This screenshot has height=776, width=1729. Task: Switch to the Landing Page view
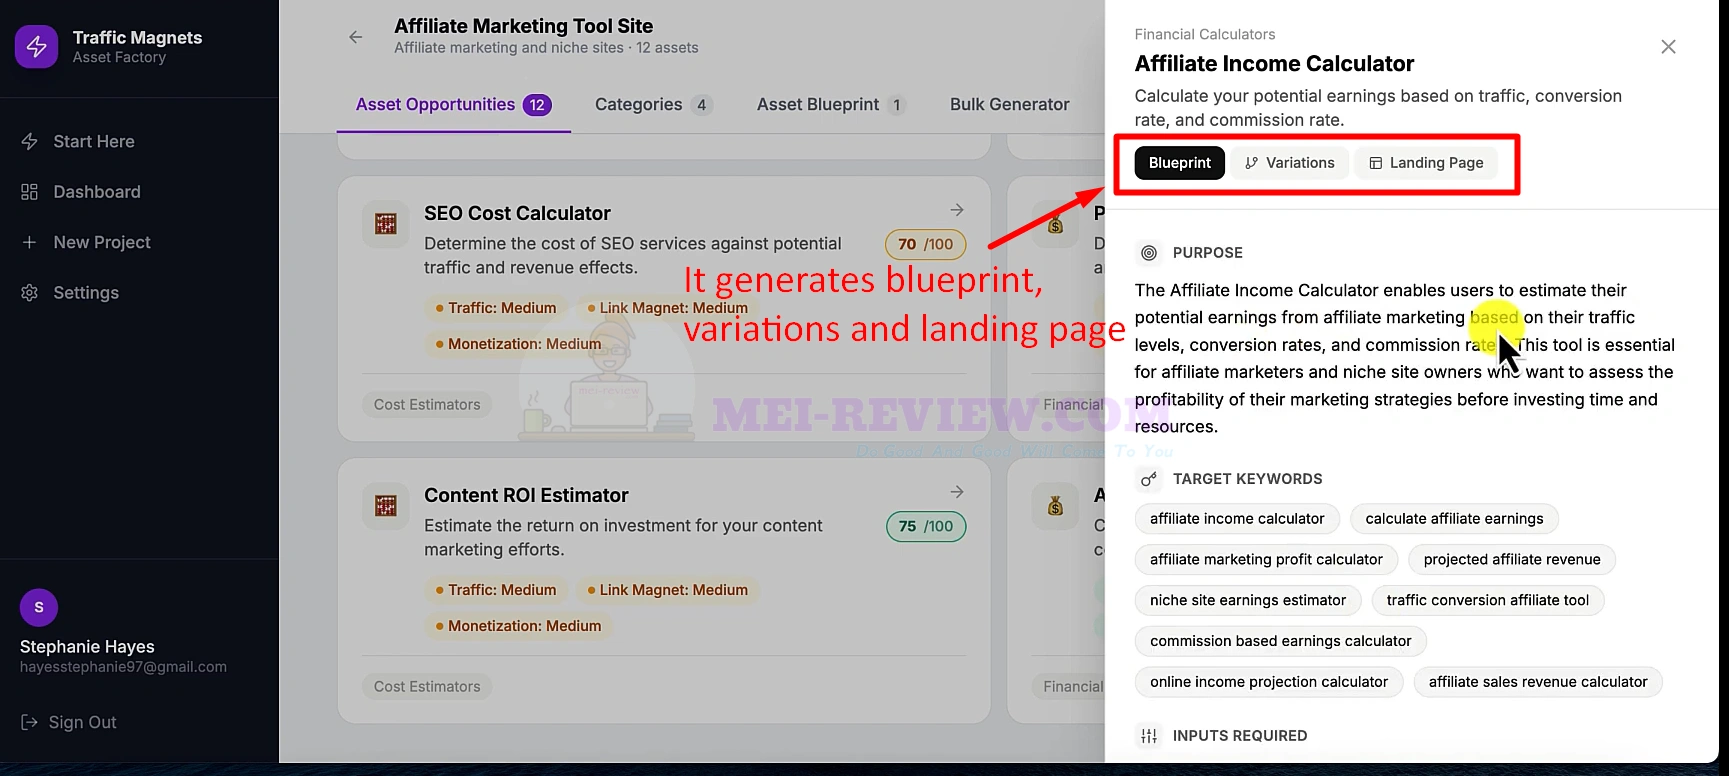click(1426, 163)
